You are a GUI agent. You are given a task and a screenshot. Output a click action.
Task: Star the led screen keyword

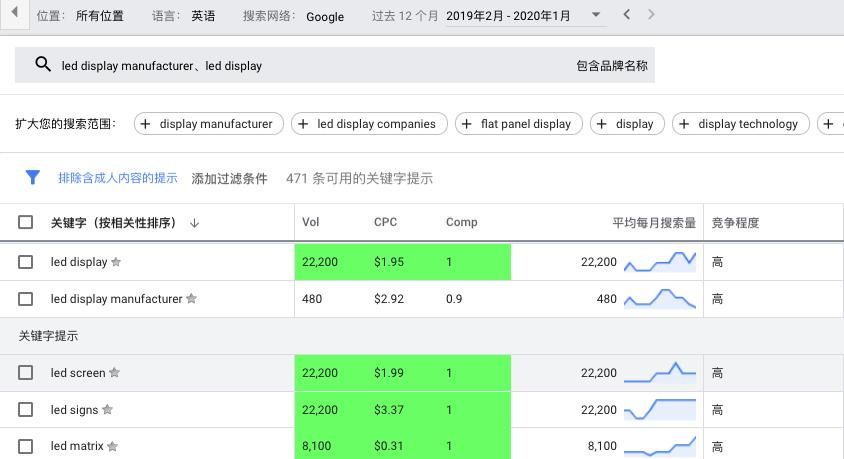(114, 372)
